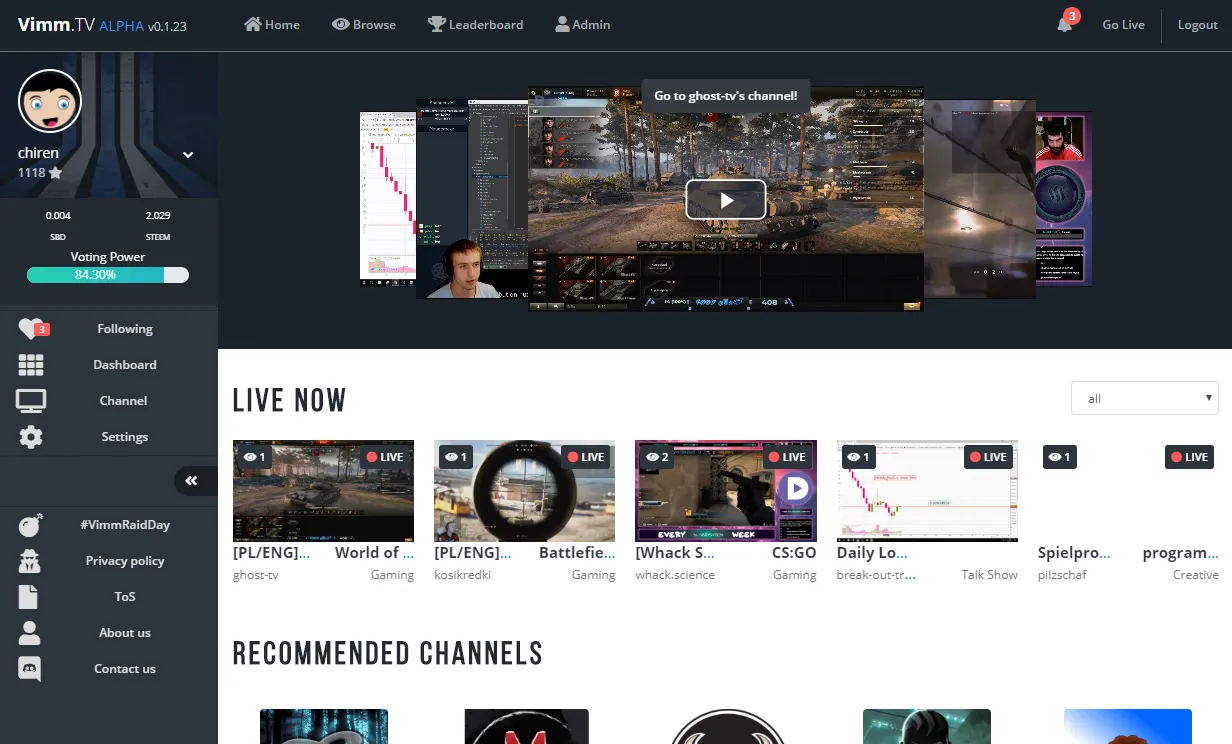This screenshot has height=744, width=1232.
Task: Click the break-out-tr Daily stream thumbnail
Action: click(x=927, y=491)
